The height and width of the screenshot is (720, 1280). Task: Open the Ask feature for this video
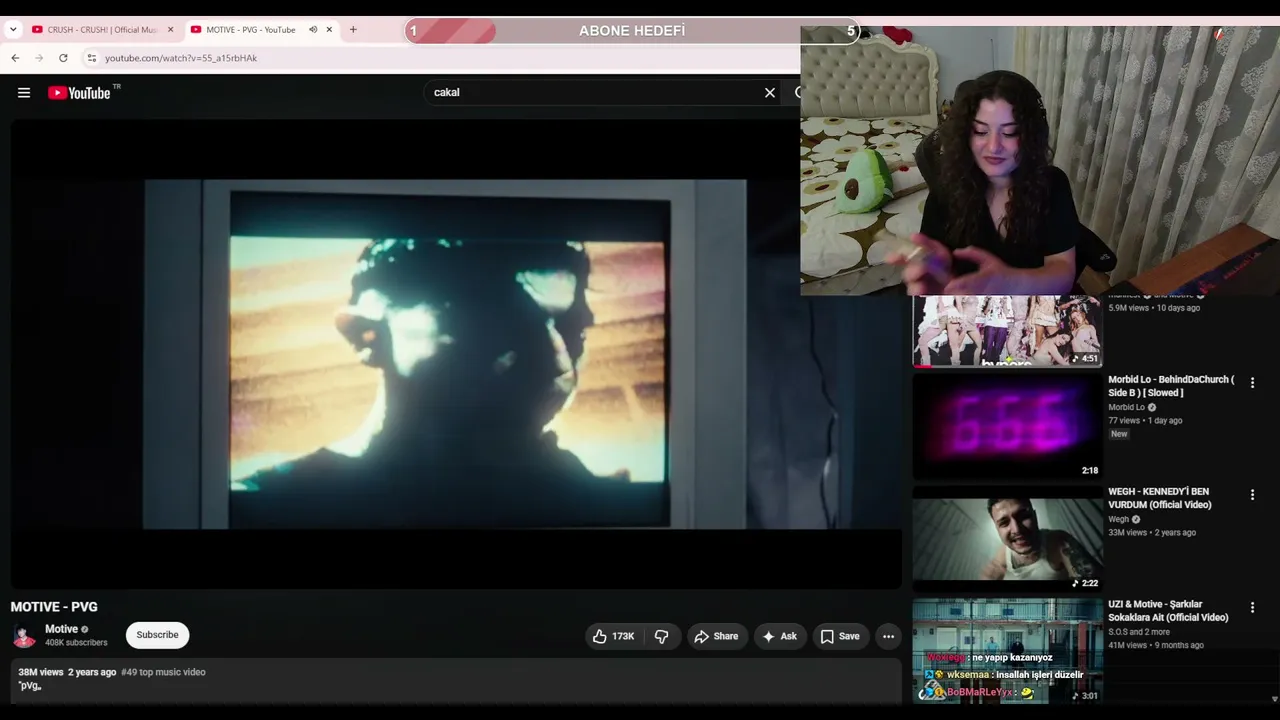(780, 636)
